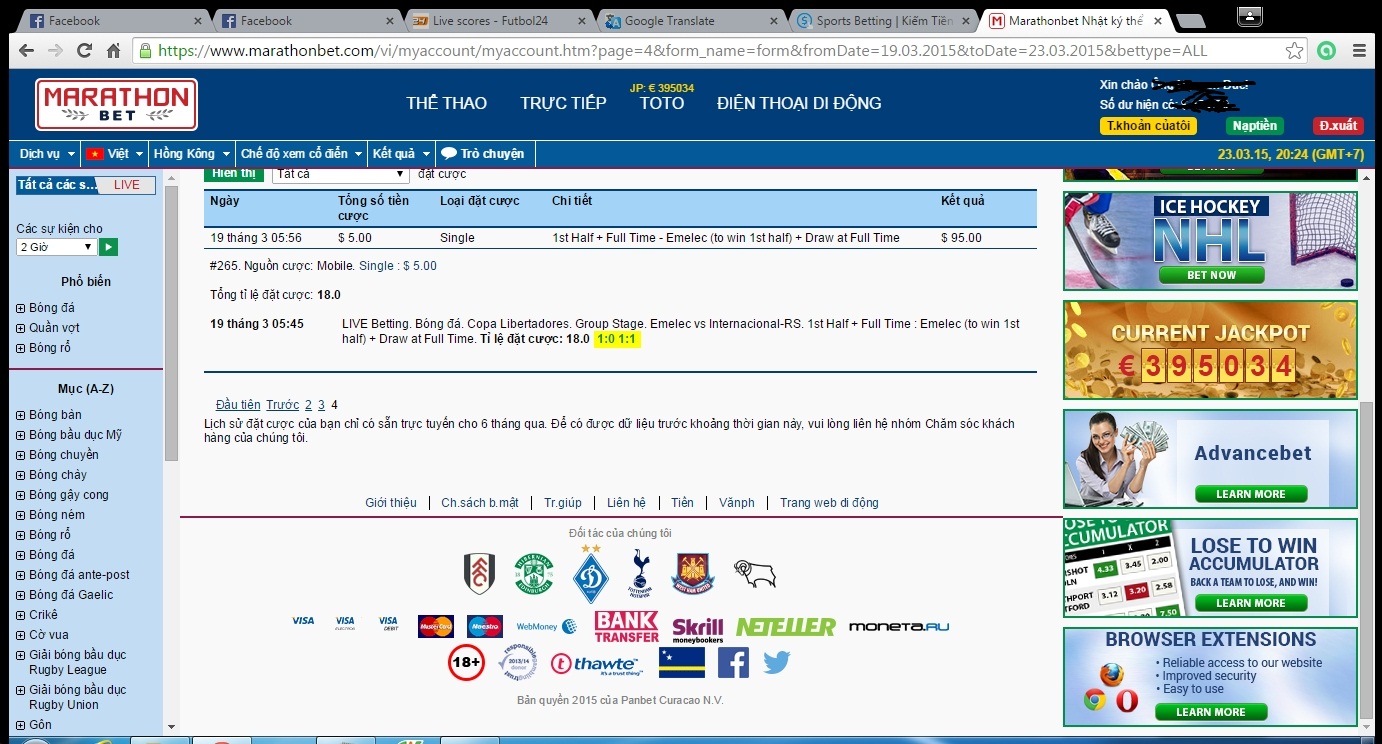Bookmark this page with the star icon
Screen dimensions: 1382x744
click(x=1295, y=51)
